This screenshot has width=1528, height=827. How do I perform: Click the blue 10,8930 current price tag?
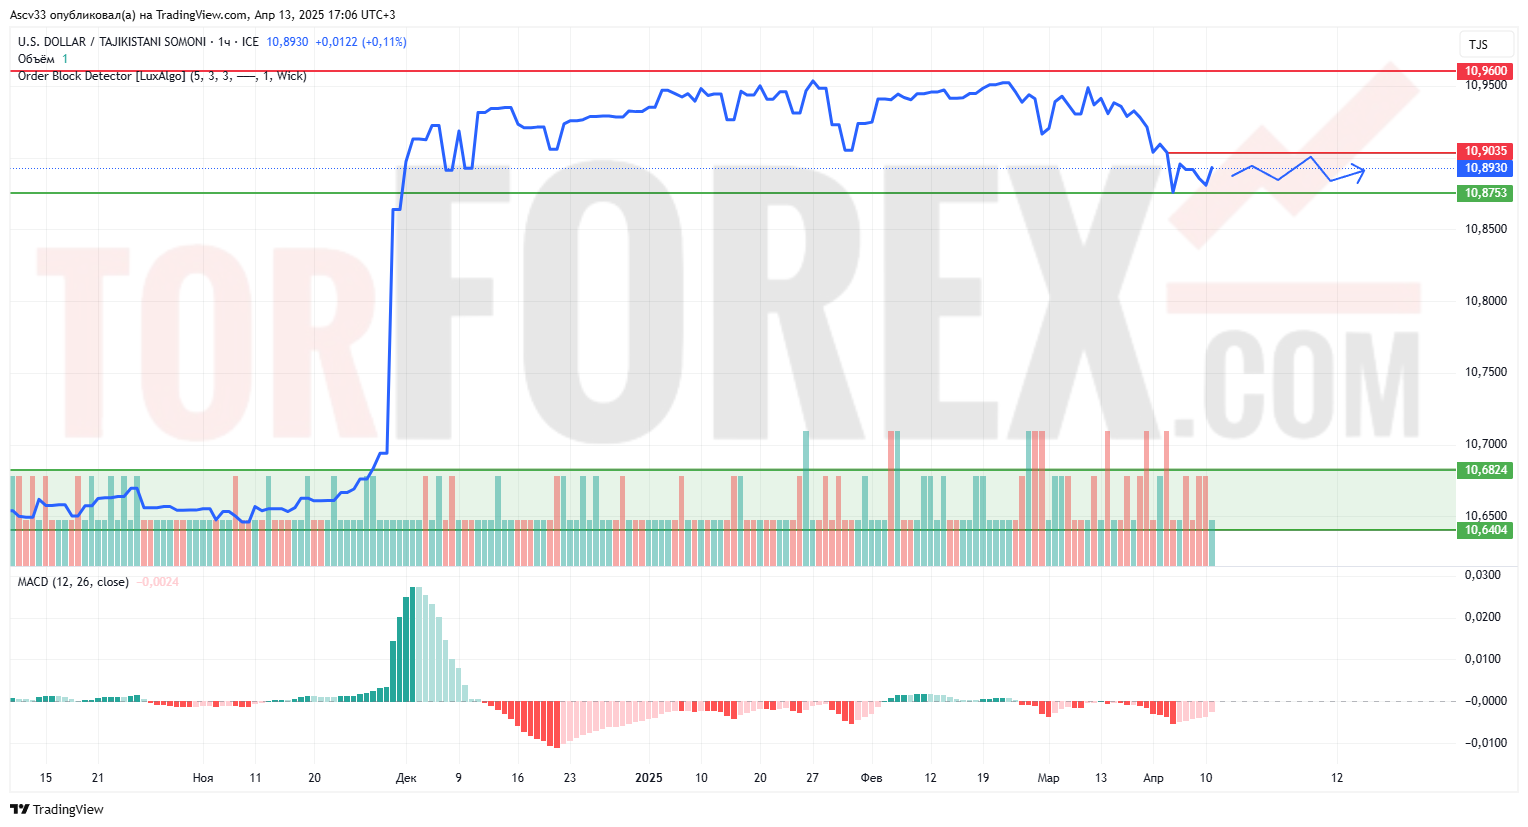1485,168
